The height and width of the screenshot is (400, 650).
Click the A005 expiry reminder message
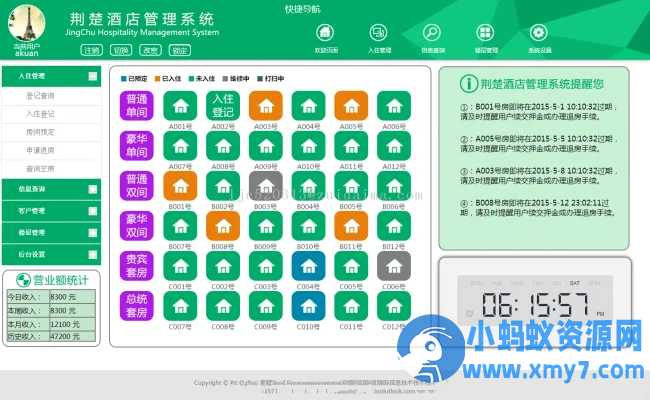pos(539,144)
